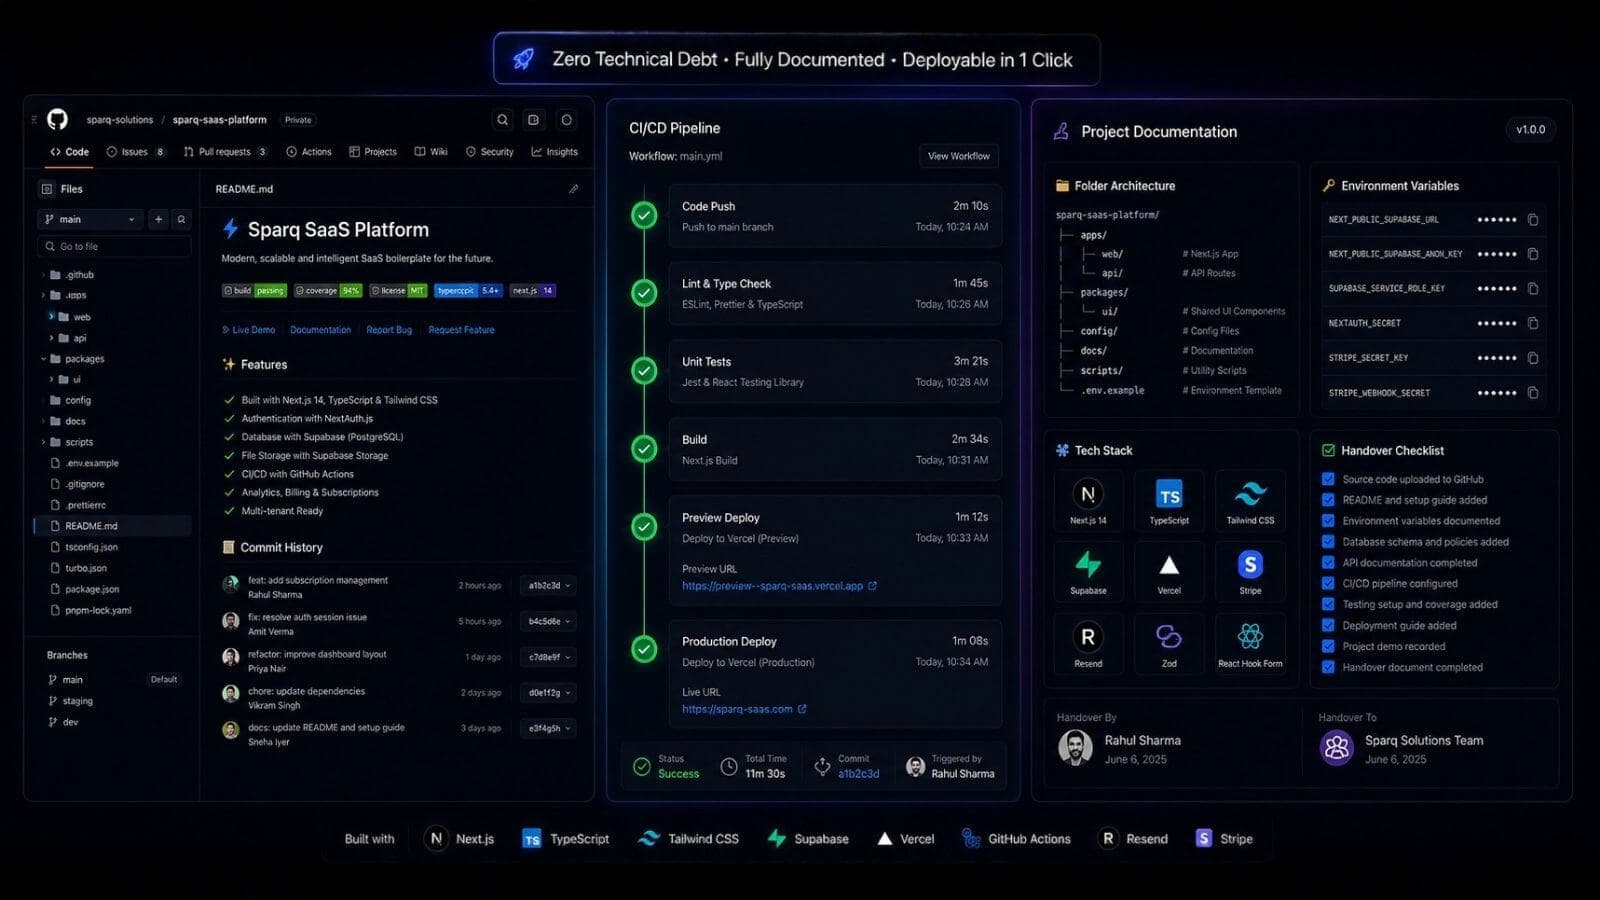Click the pencil edit icon for README.md
The height and width of the screenshot is (900, 1600).
573,188
